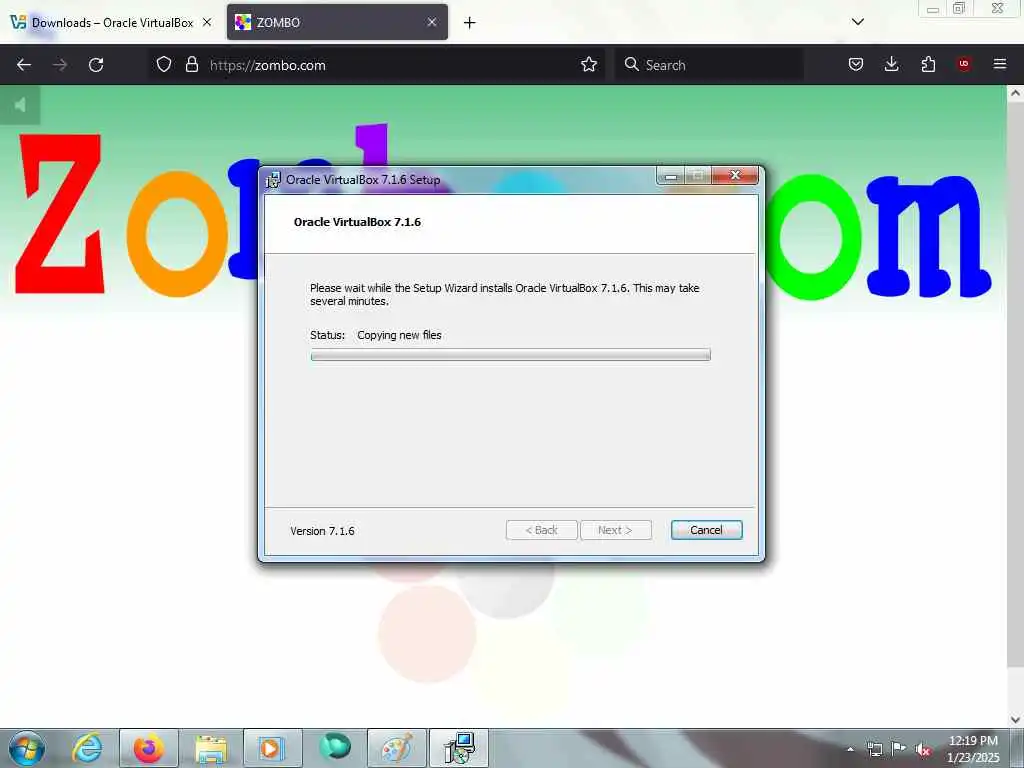Go back using Firefox back arrow

tap(24, 65)
